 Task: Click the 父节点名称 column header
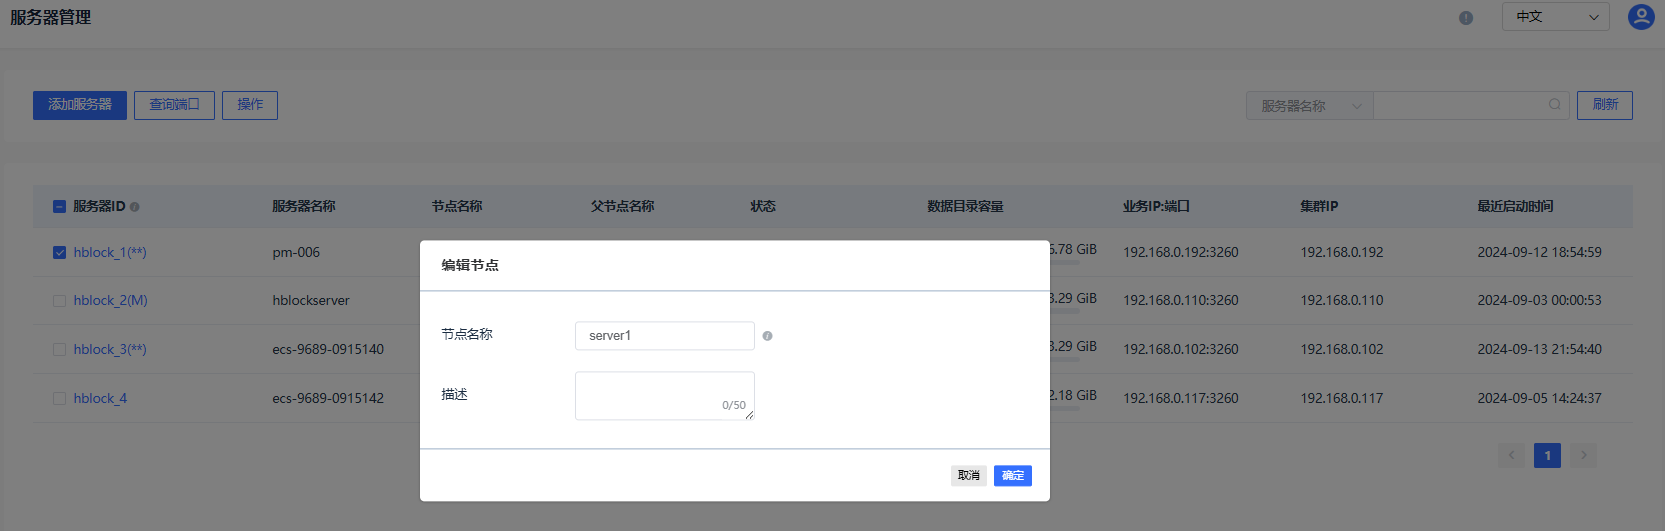coord(623,206)
